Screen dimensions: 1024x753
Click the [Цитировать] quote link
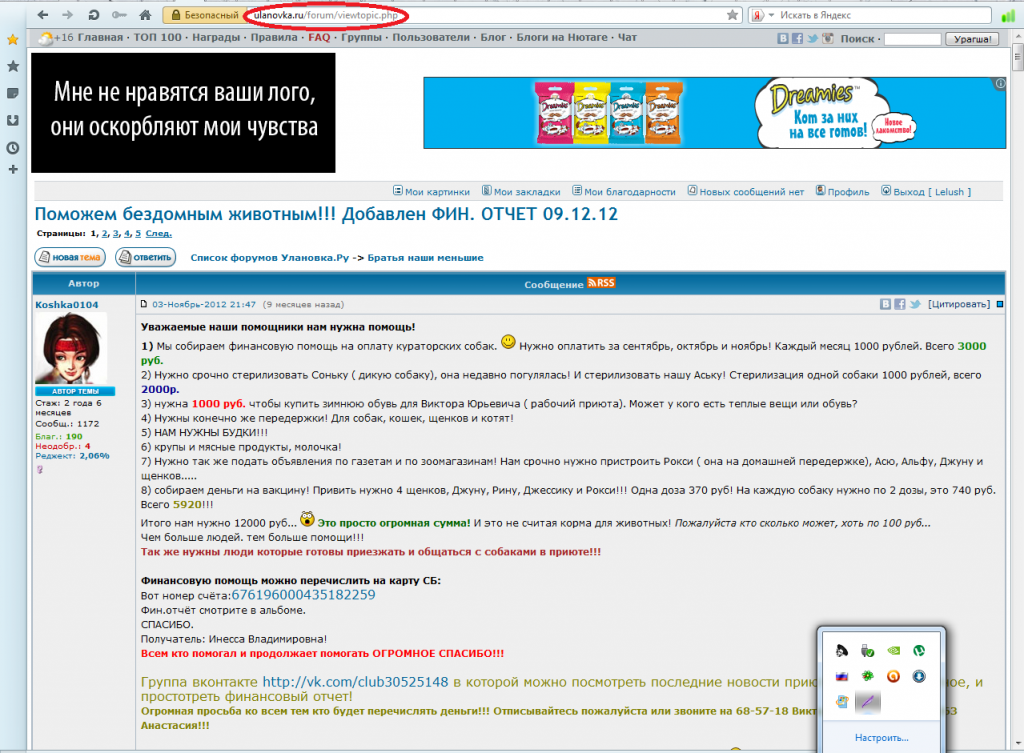pyautogui.click(x=959, y=304)
